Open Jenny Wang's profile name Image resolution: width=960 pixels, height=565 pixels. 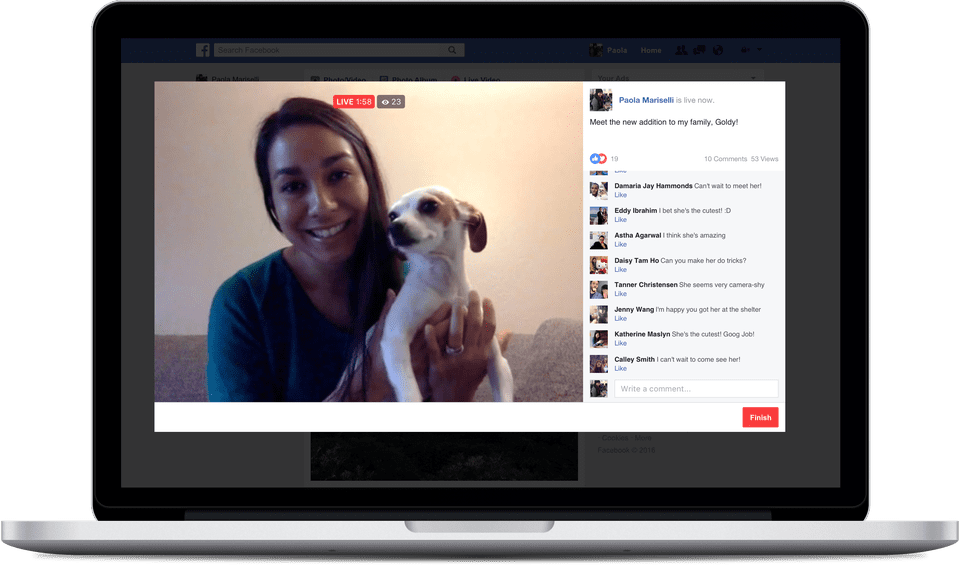(634, 310)
